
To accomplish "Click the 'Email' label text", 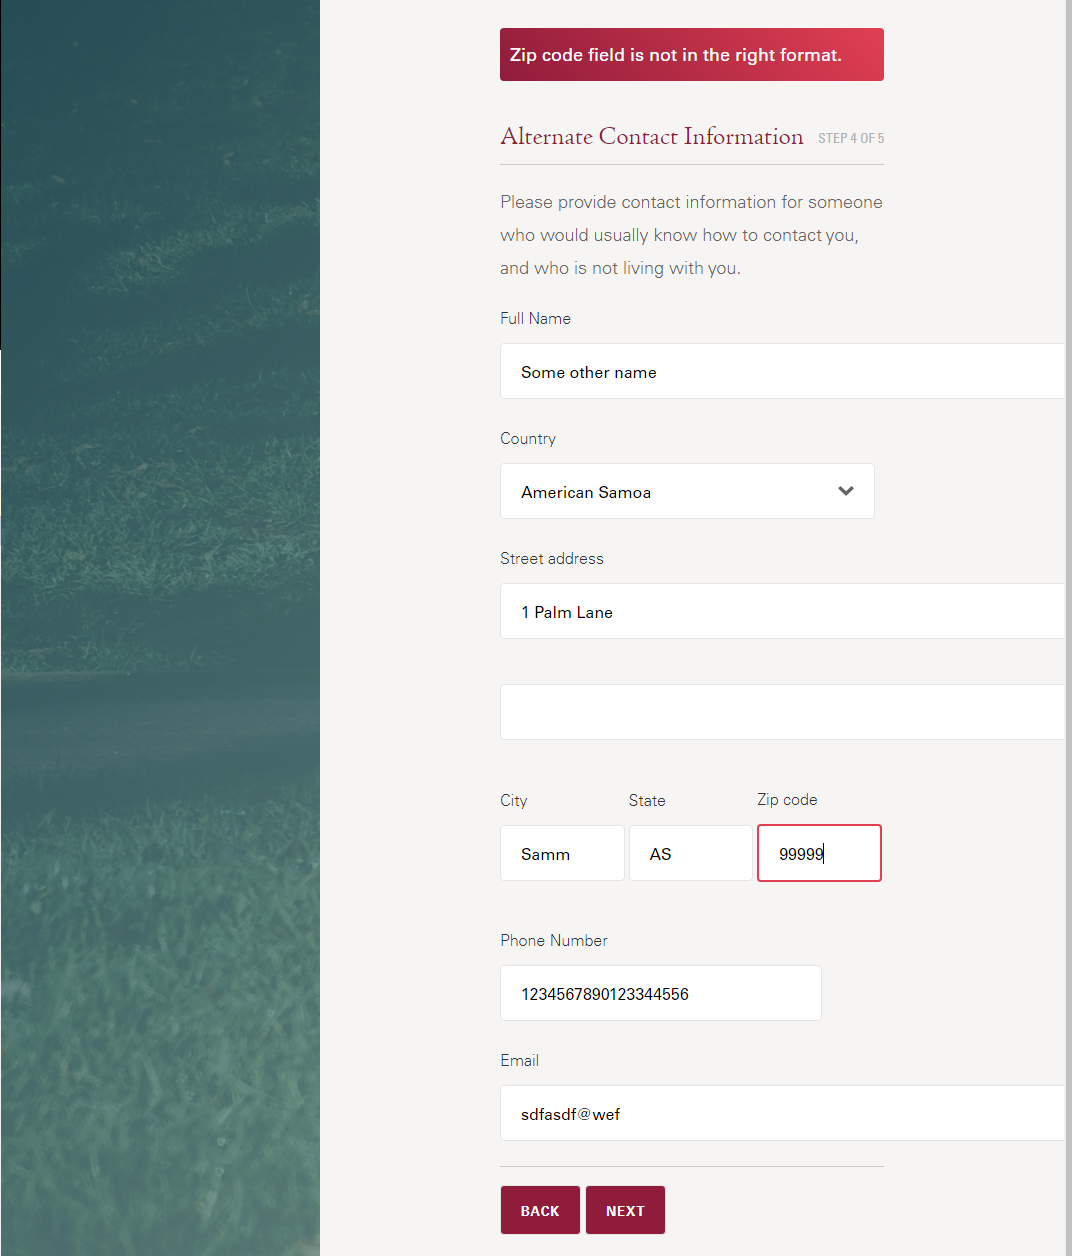I will click(x=519, y=1060).
